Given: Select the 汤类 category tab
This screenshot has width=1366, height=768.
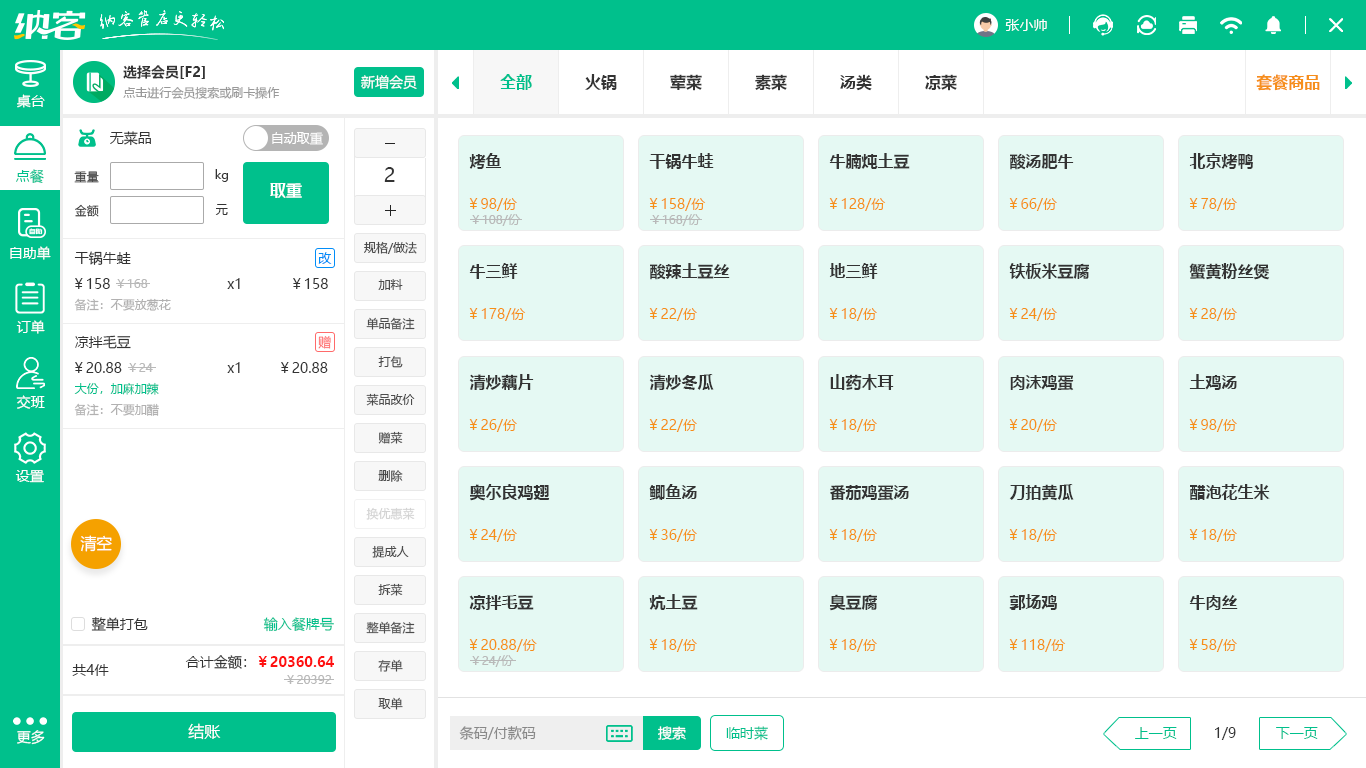Looking at the screenshot, I should [855, 83].
